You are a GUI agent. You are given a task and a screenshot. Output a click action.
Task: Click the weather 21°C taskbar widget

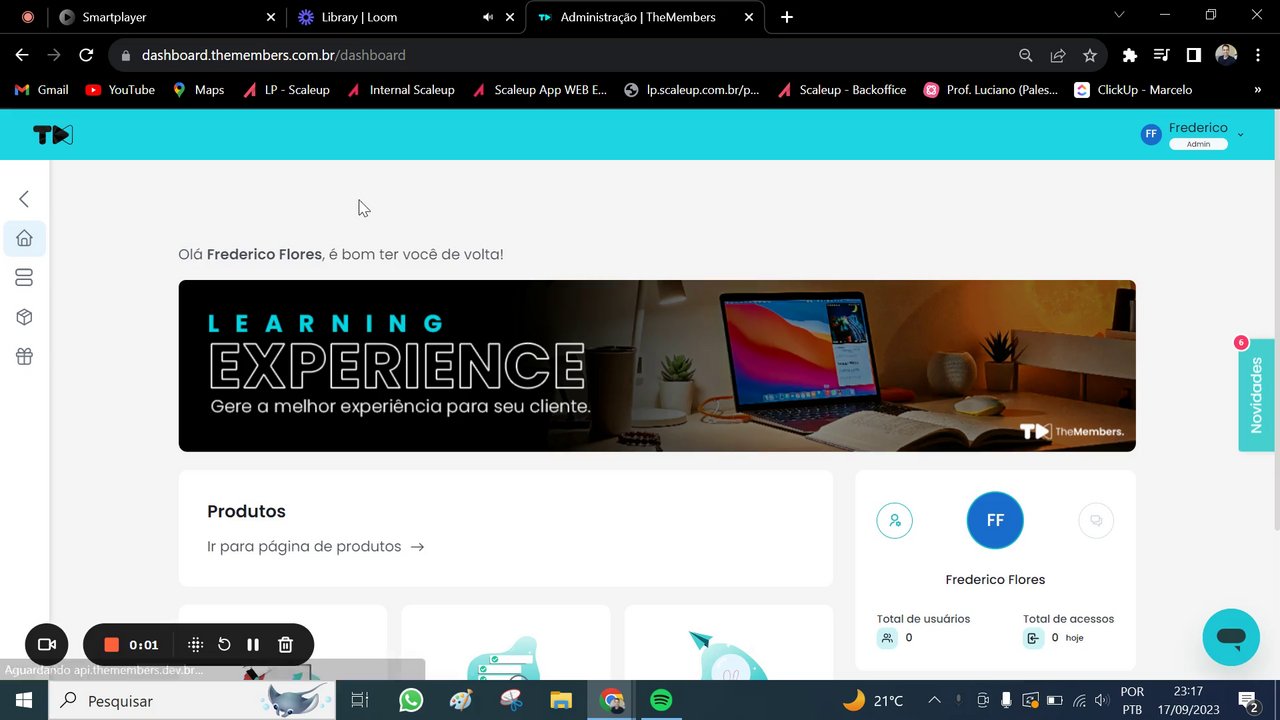point(873,701)
